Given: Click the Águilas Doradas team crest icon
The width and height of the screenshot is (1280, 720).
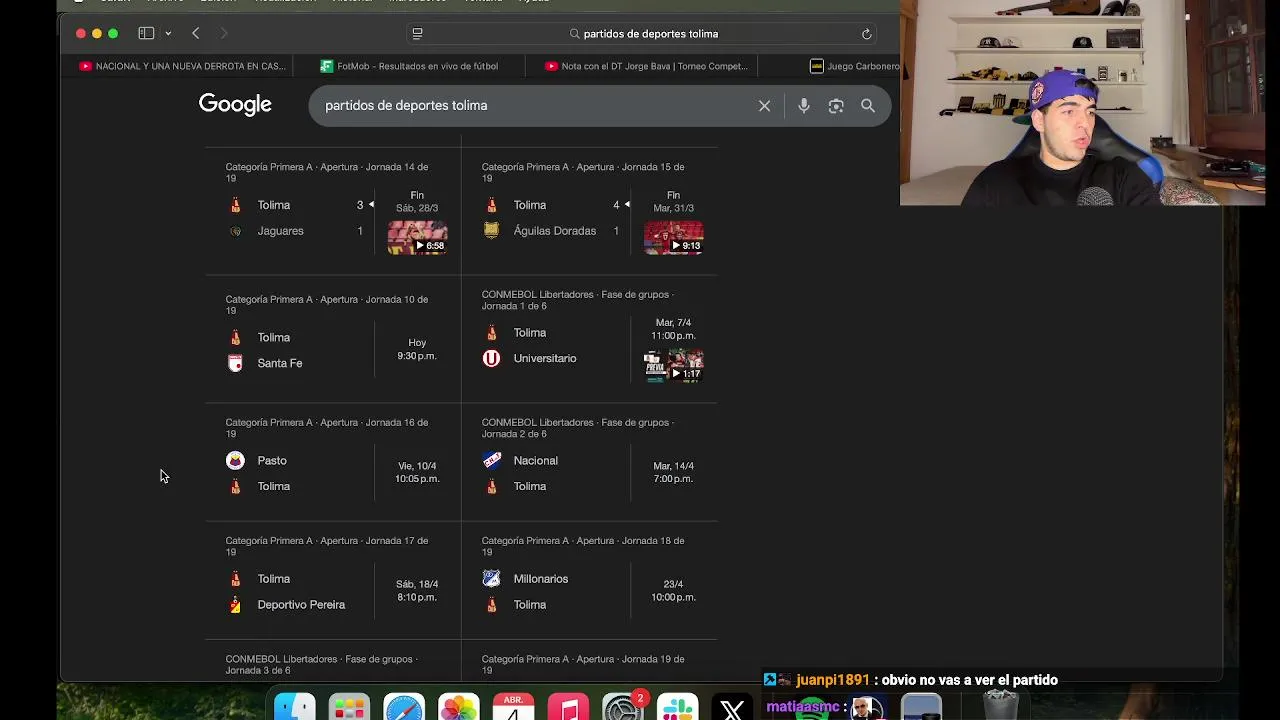Looking at the screenshot, I should point(491,231).
